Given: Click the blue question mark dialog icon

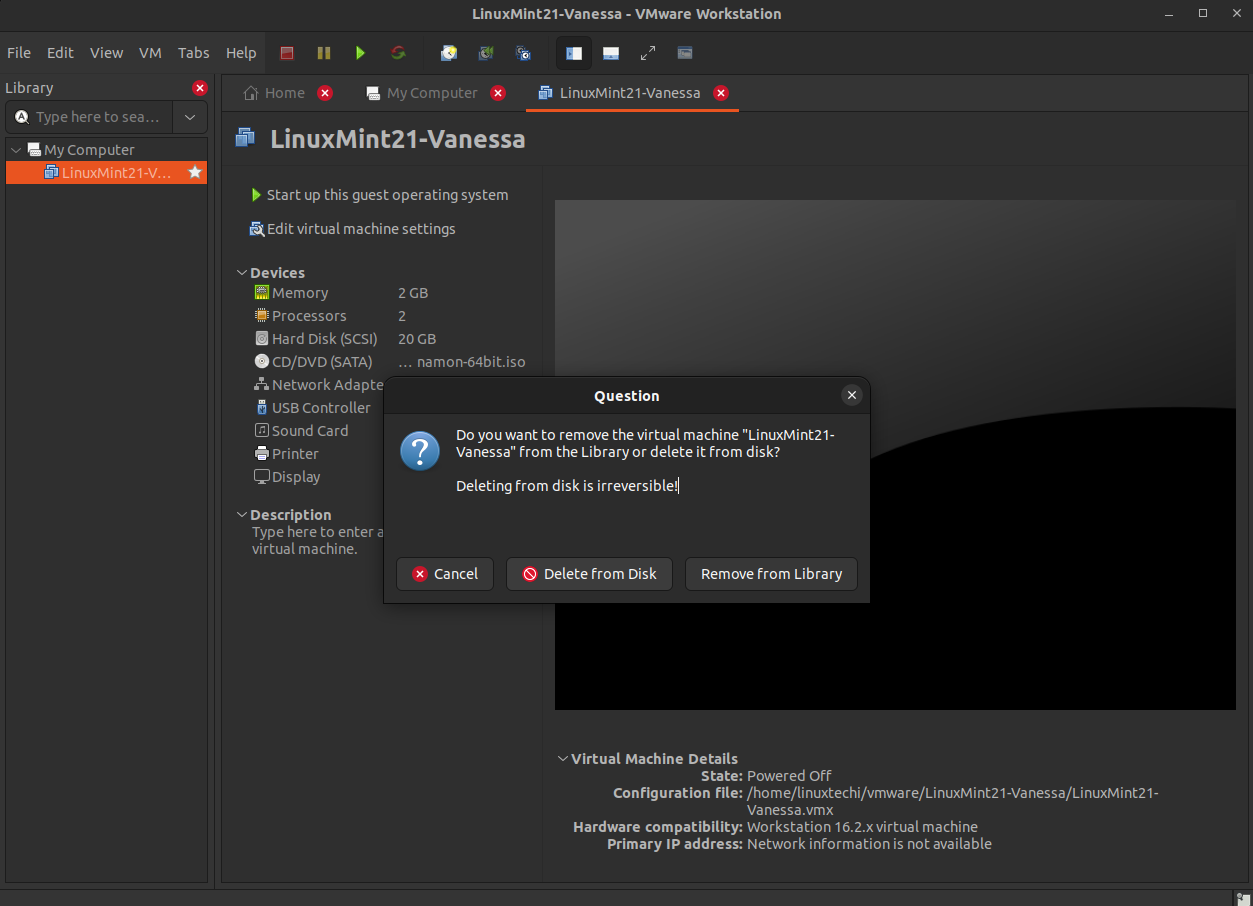Looking at the screenshot, I should 420,451.
